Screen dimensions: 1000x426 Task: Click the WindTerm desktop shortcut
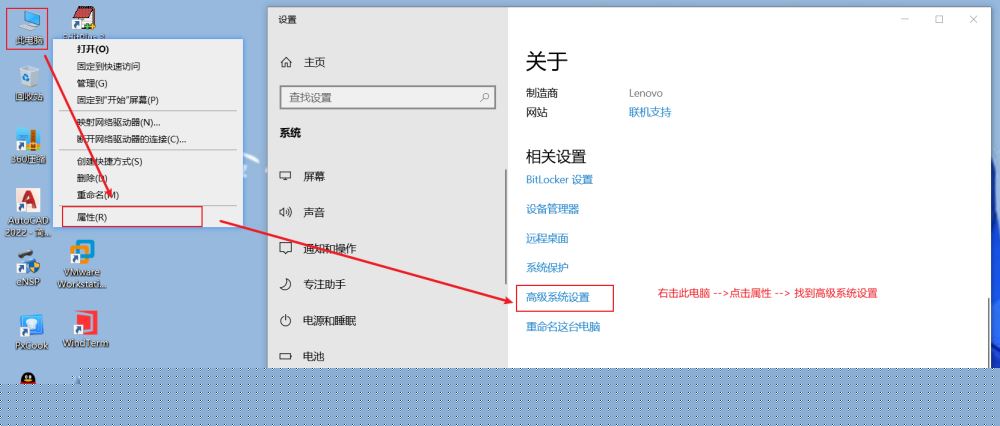(85, 328)
